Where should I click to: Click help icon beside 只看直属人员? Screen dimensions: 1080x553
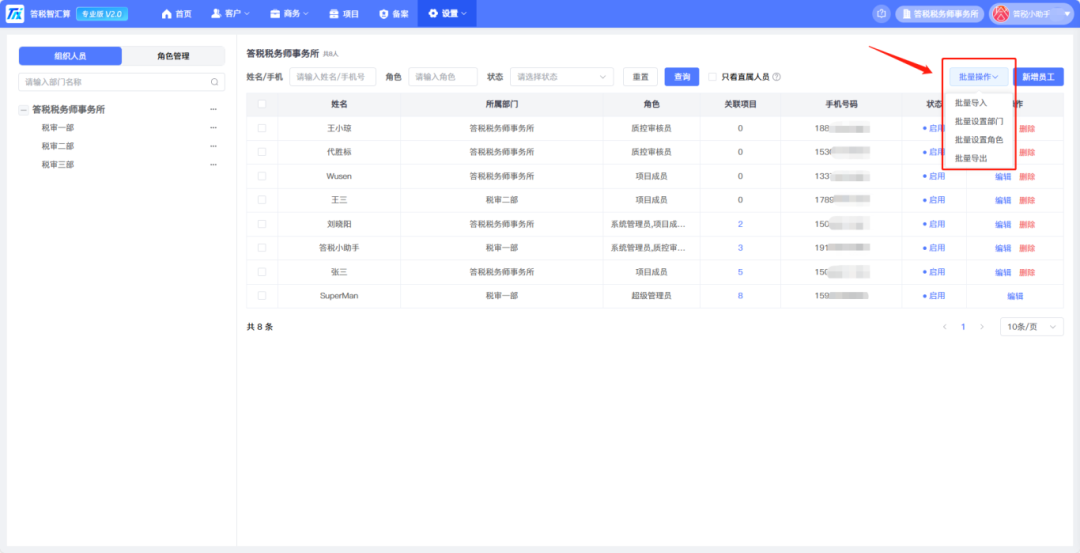776,77
